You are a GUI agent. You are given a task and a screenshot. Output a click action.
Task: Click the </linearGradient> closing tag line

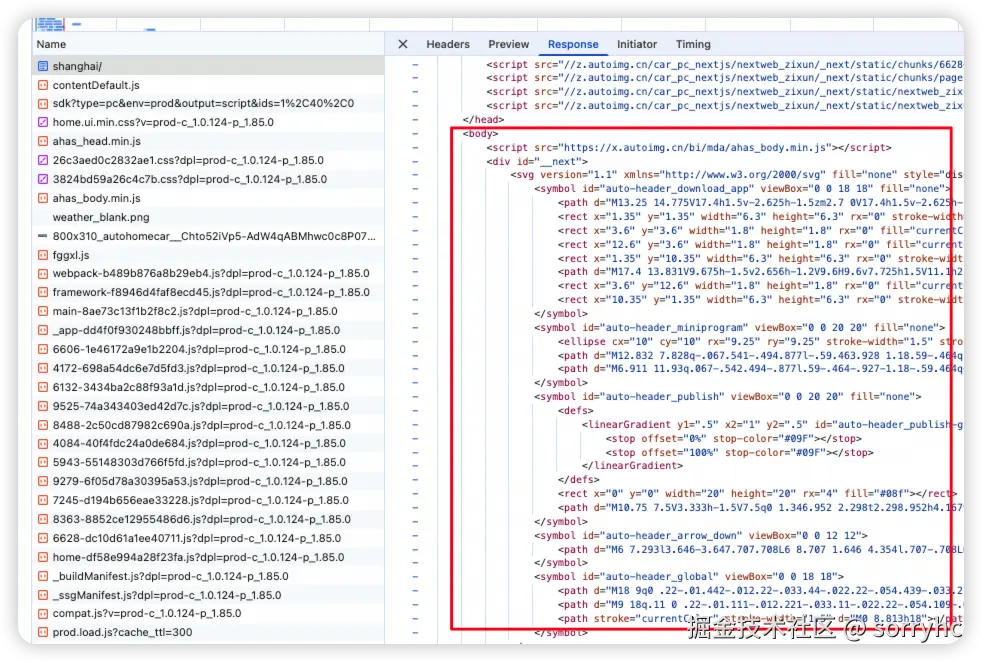pyautogui.click(x=633, y=466)
